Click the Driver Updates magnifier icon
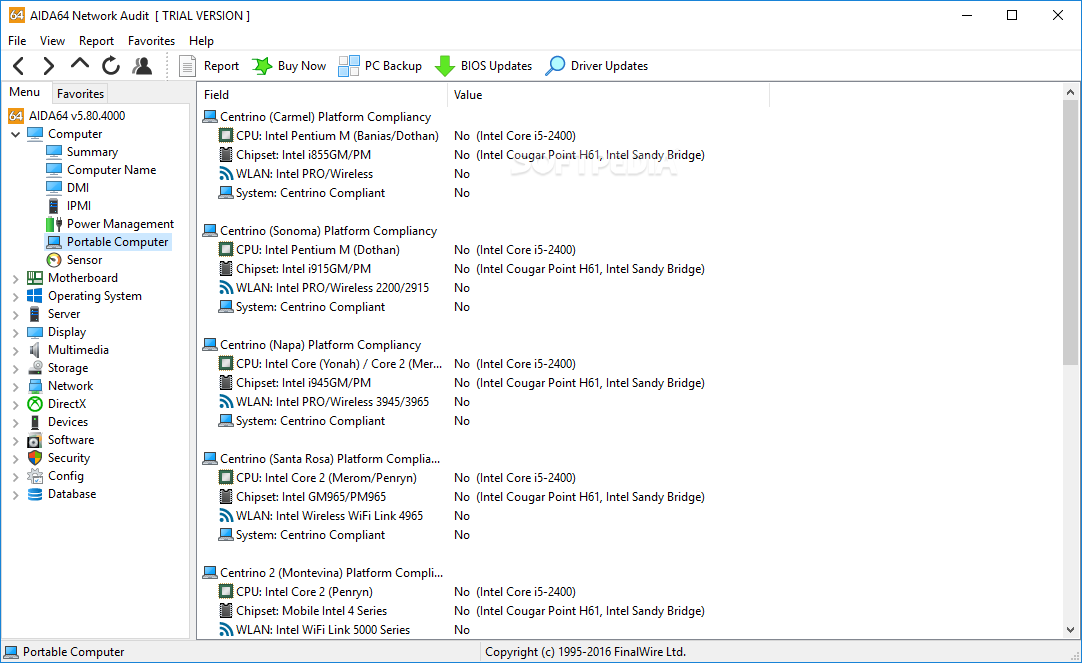 (x=555, y=66)
